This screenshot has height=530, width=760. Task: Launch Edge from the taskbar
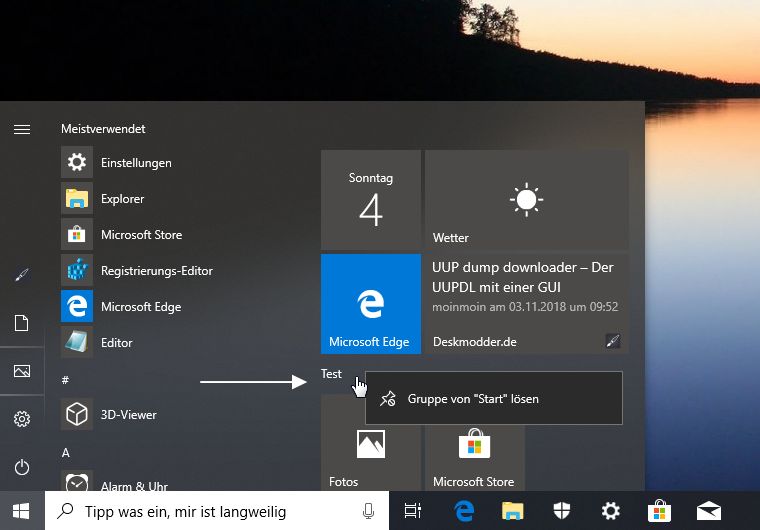point(464,511)
